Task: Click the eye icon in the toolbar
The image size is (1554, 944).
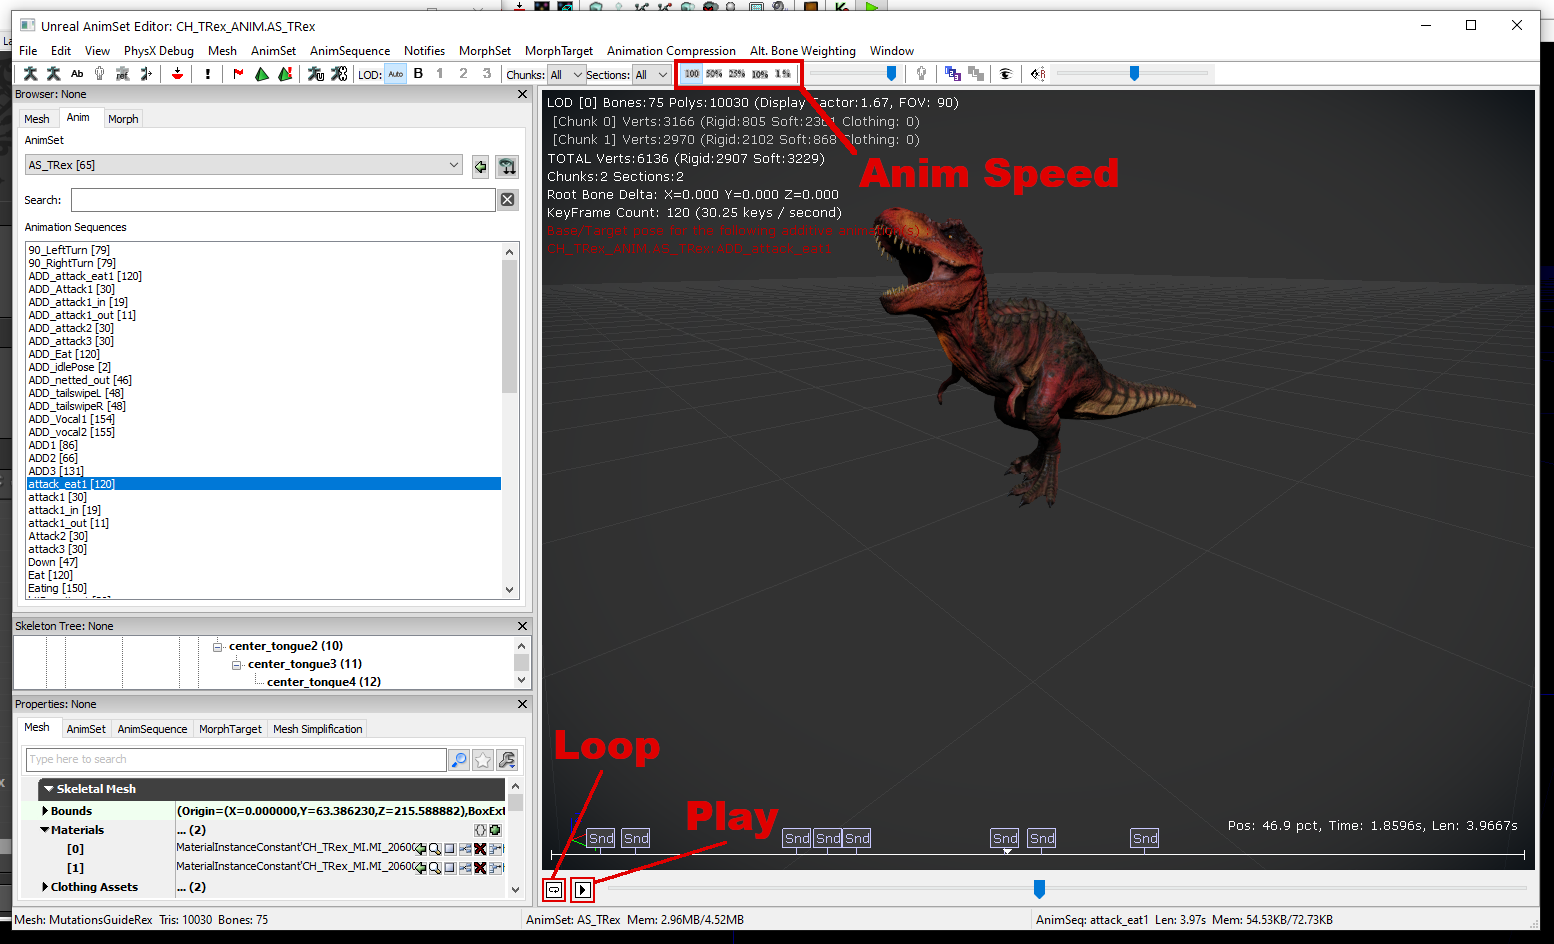Action: coord(1005,73)
